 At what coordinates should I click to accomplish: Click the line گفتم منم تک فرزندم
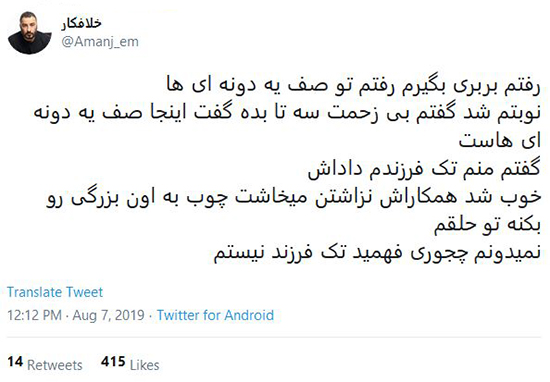pos(424,169)
